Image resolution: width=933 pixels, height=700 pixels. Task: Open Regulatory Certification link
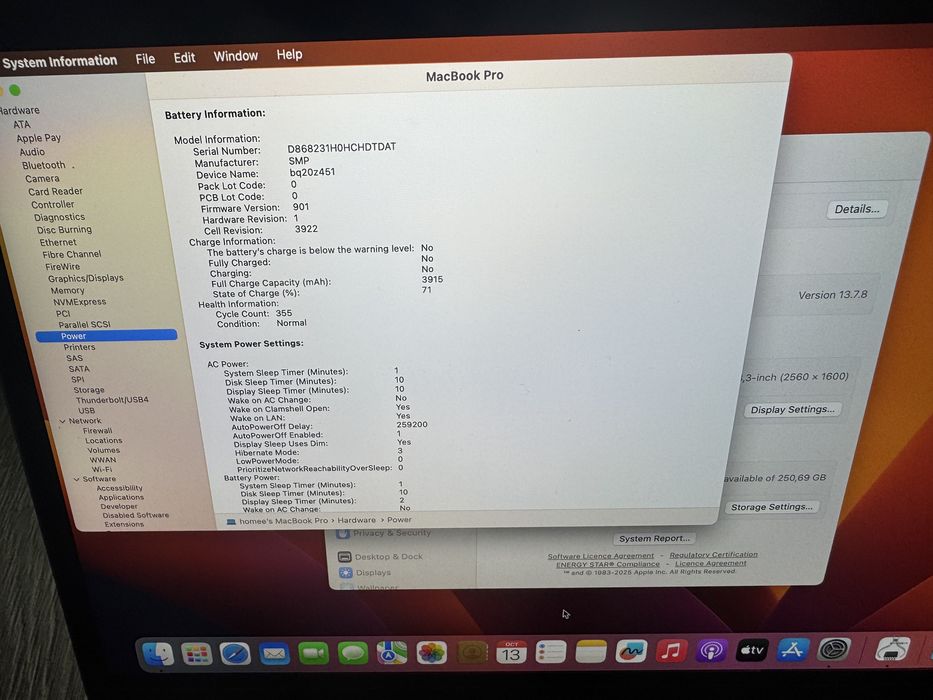(713, 555)
